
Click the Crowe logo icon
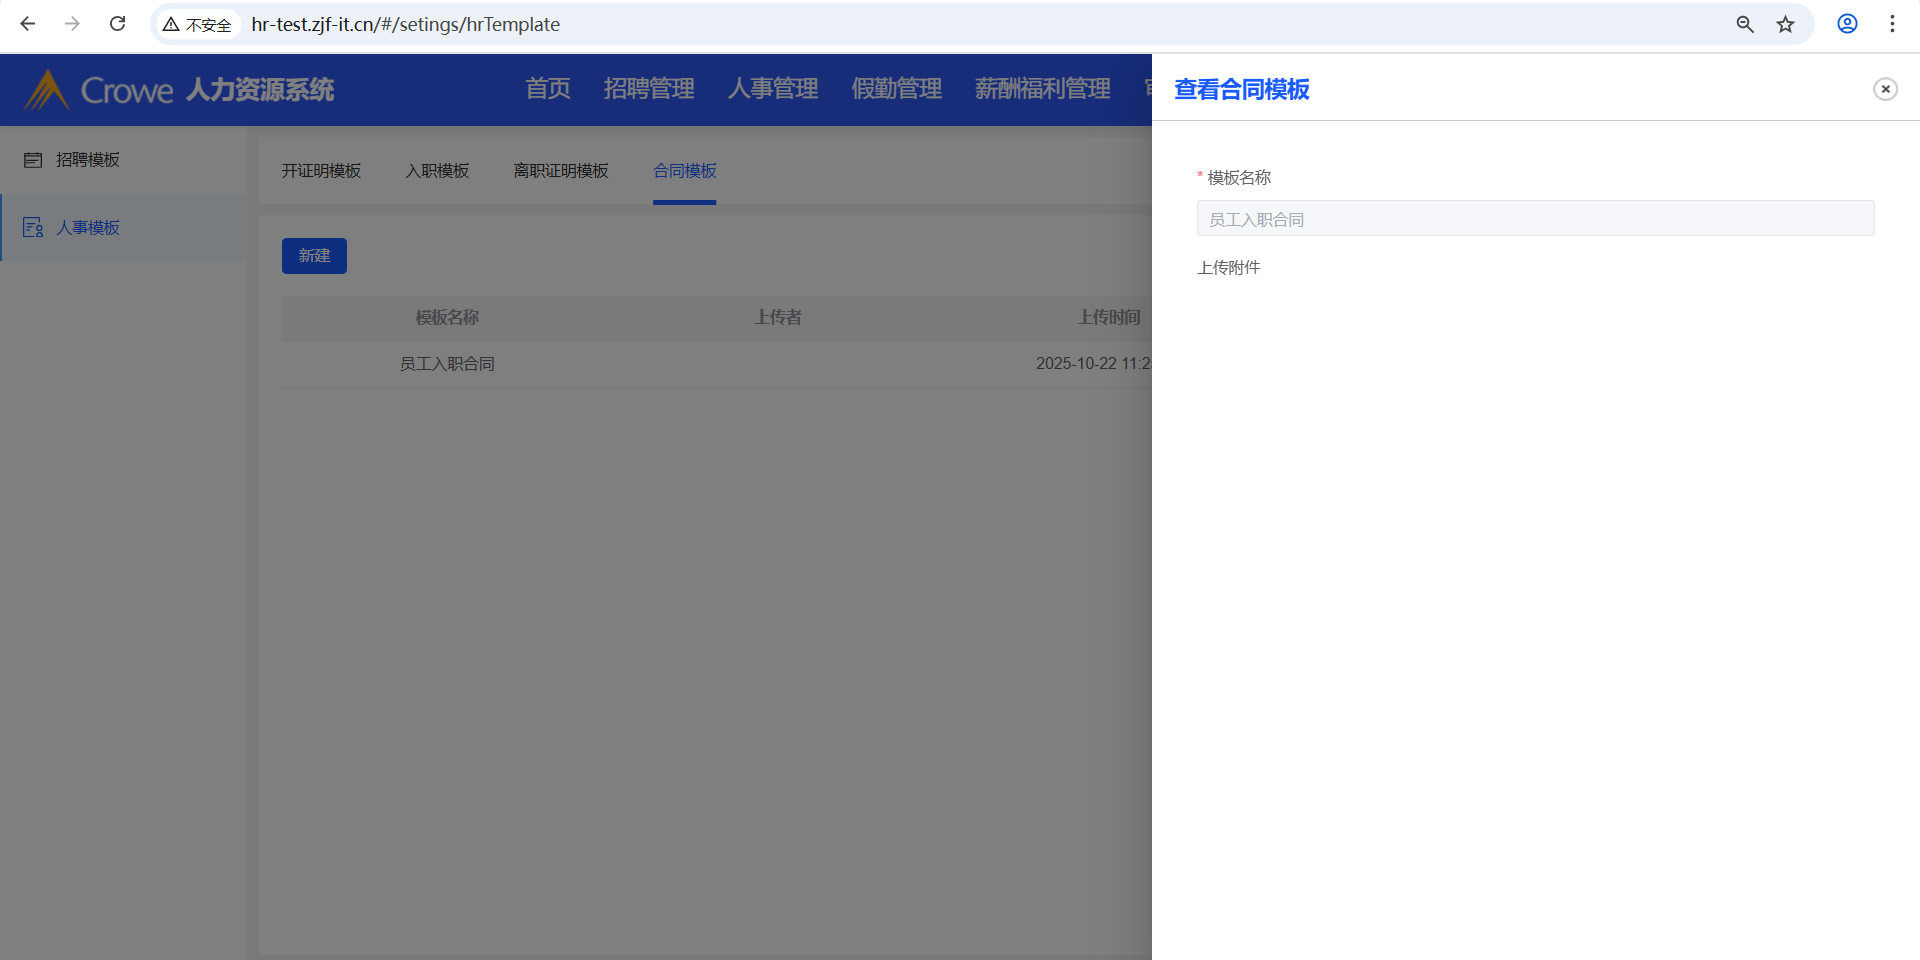pos(46,90)
